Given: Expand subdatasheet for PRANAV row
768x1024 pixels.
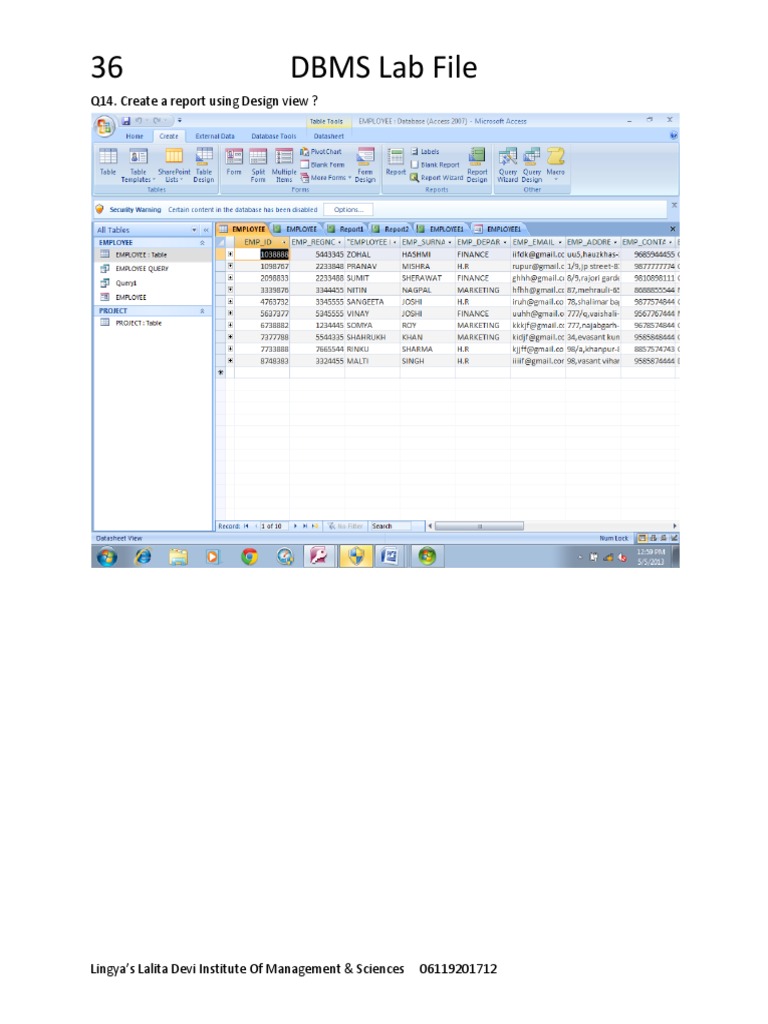Looking at the screenshot, I should click(230, 266).
